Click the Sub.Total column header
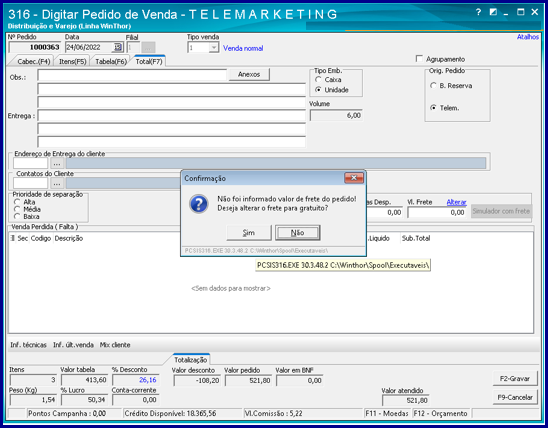Image resolution: width=548 pixels, height=428 pixels. pyautogui.click(x=416, y=238)
